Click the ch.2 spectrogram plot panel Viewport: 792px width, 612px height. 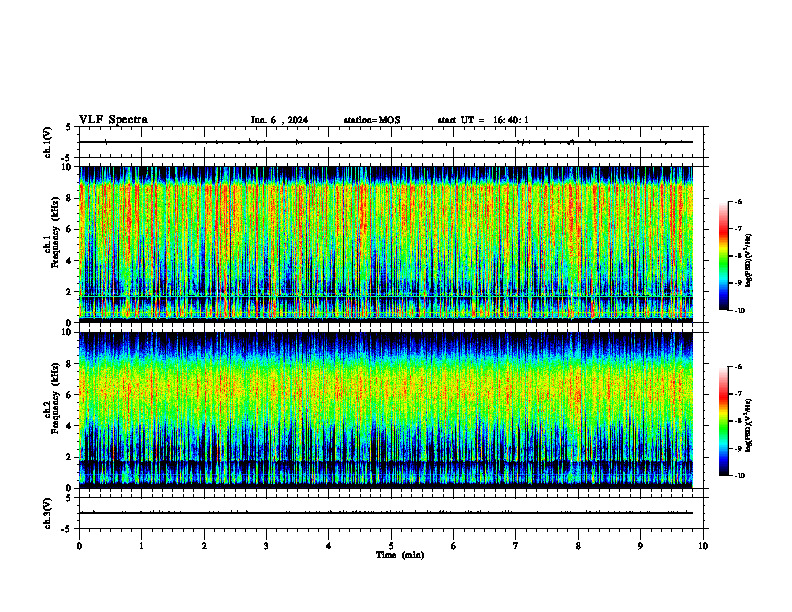pos(386,410)
